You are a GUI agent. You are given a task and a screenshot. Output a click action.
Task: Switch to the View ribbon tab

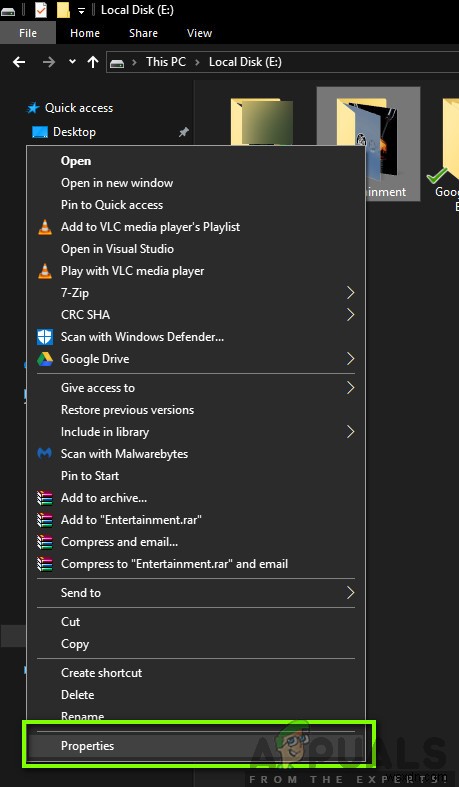tap(199, 33)
